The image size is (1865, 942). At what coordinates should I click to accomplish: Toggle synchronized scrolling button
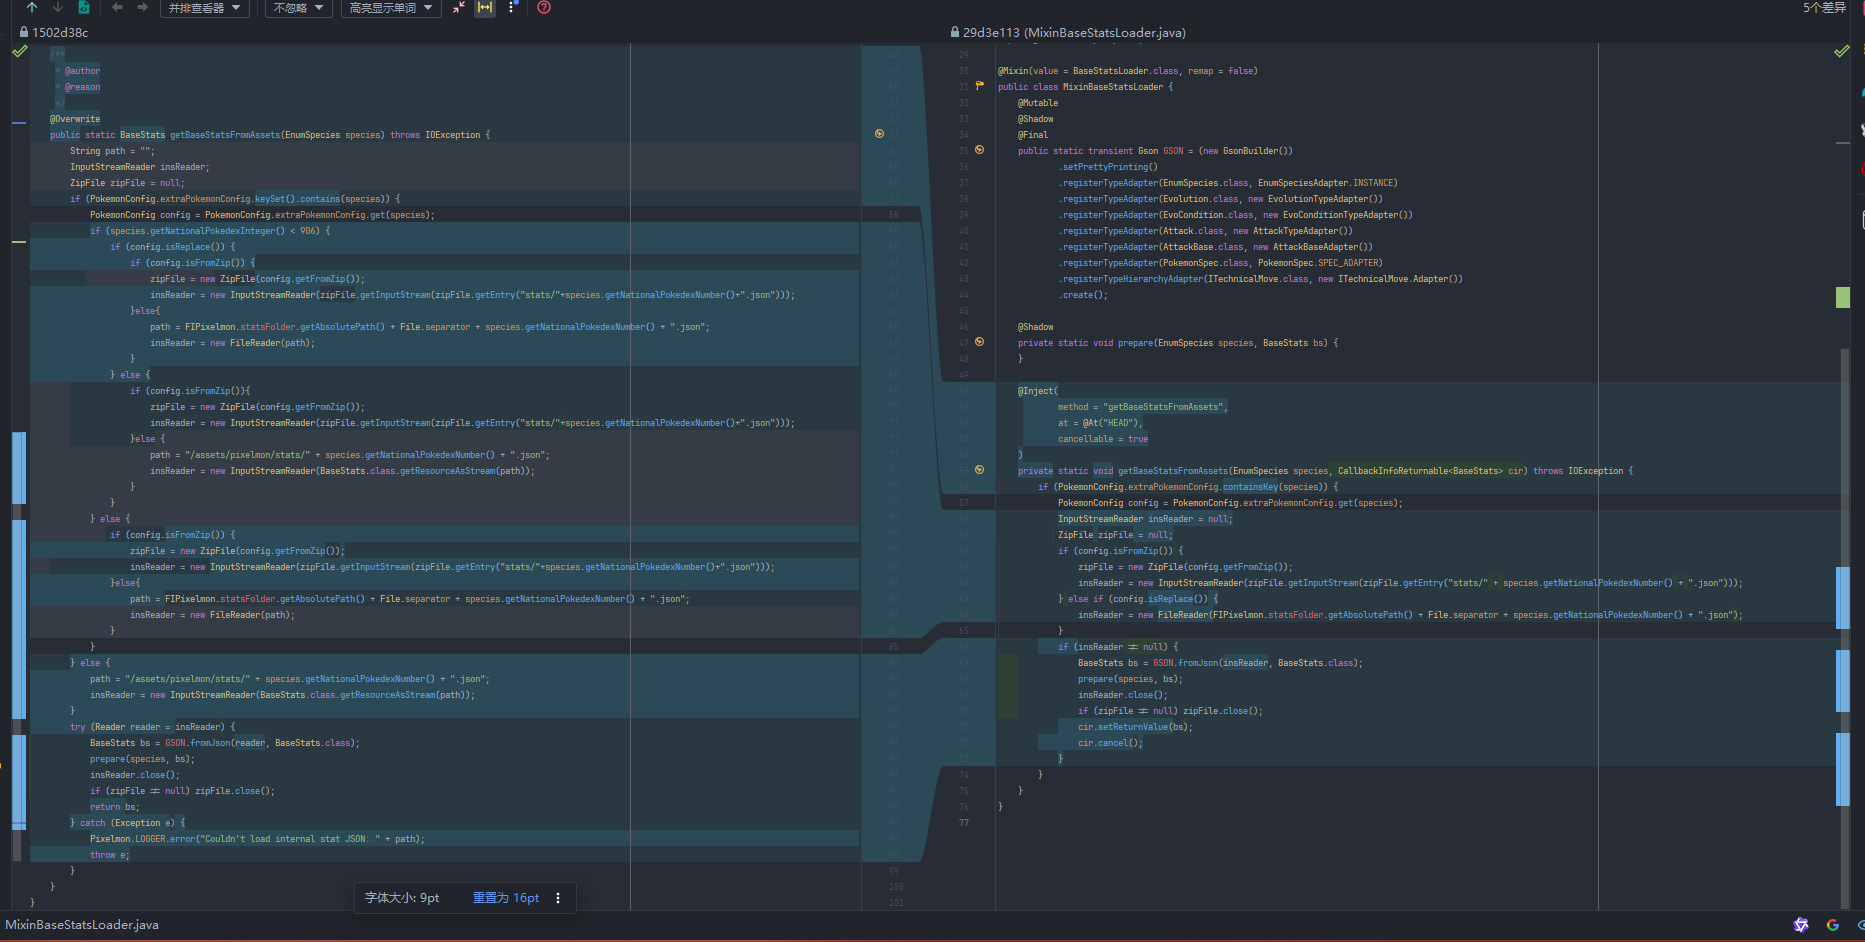pos(485,7)
